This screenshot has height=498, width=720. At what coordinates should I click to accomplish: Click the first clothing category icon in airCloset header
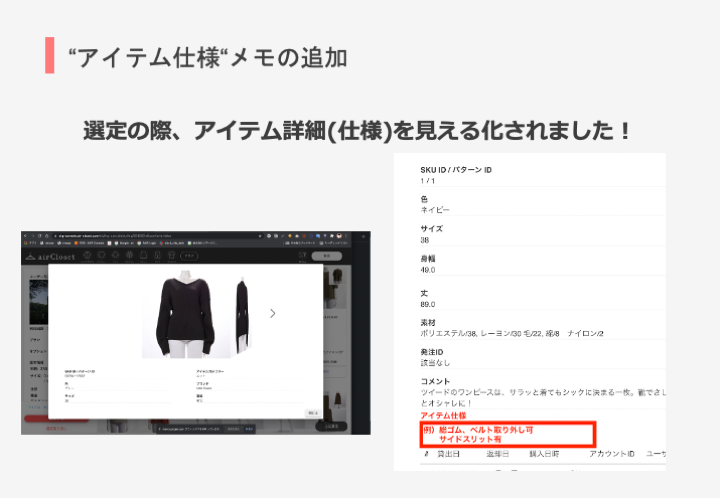(88, 257)
